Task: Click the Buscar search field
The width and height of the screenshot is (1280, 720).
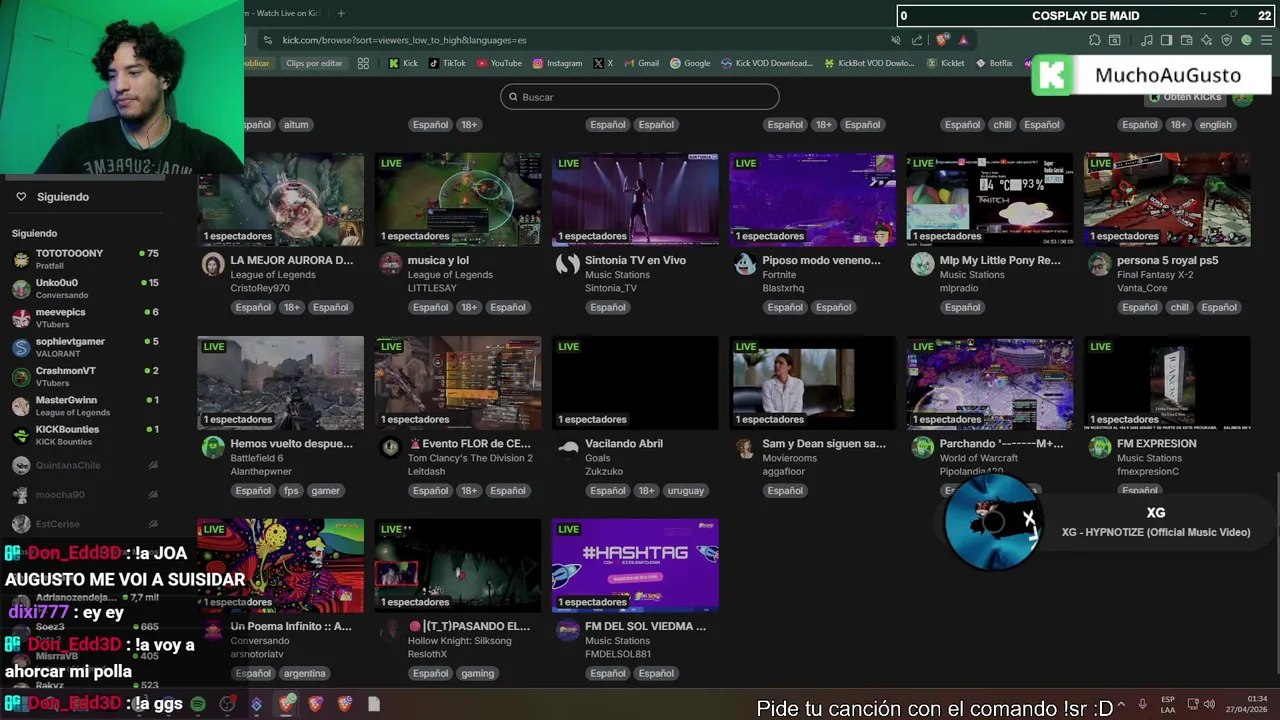Action: coord(640,97)
